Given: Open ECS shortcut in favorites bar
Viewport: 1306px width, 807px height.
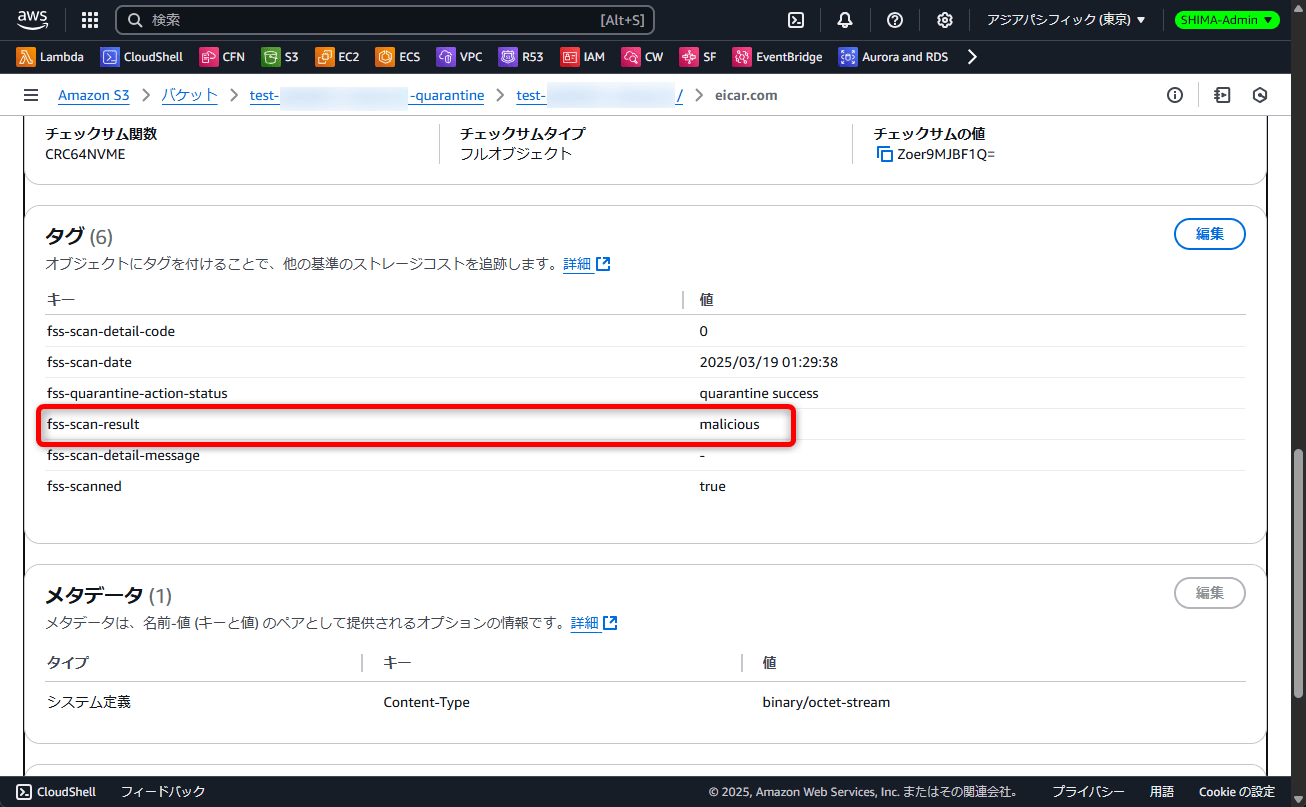Looking at the screenshot, I should pyautogui.click(x=398, y=57).
